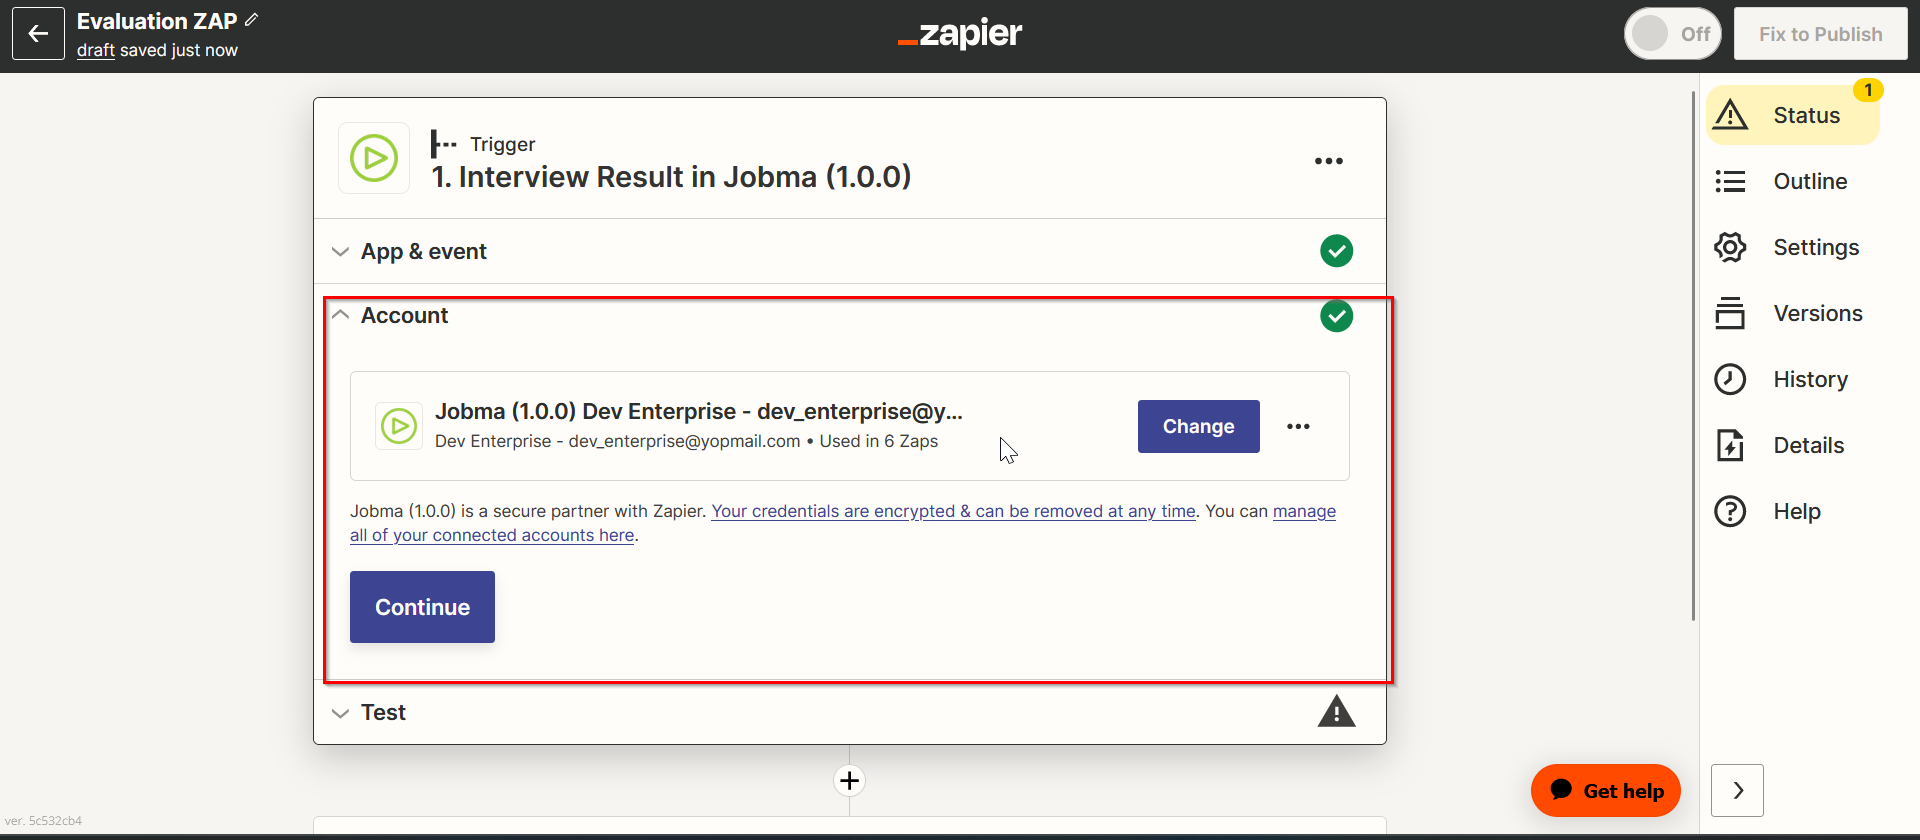Click the Fix to Publish button
The height and width of the screenshot is (840, 1920).
pyautogui.click(x=1820, y=34)
